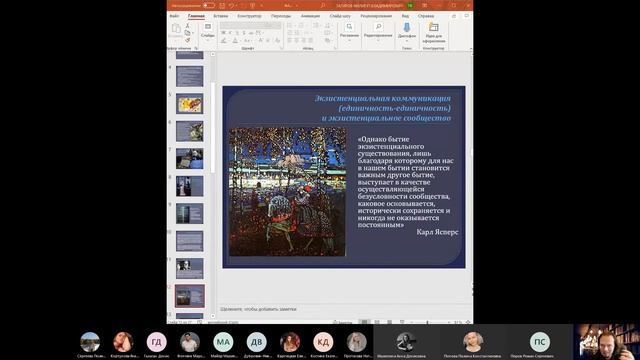Open the Переходы ribbon tab

click(281, 16)
